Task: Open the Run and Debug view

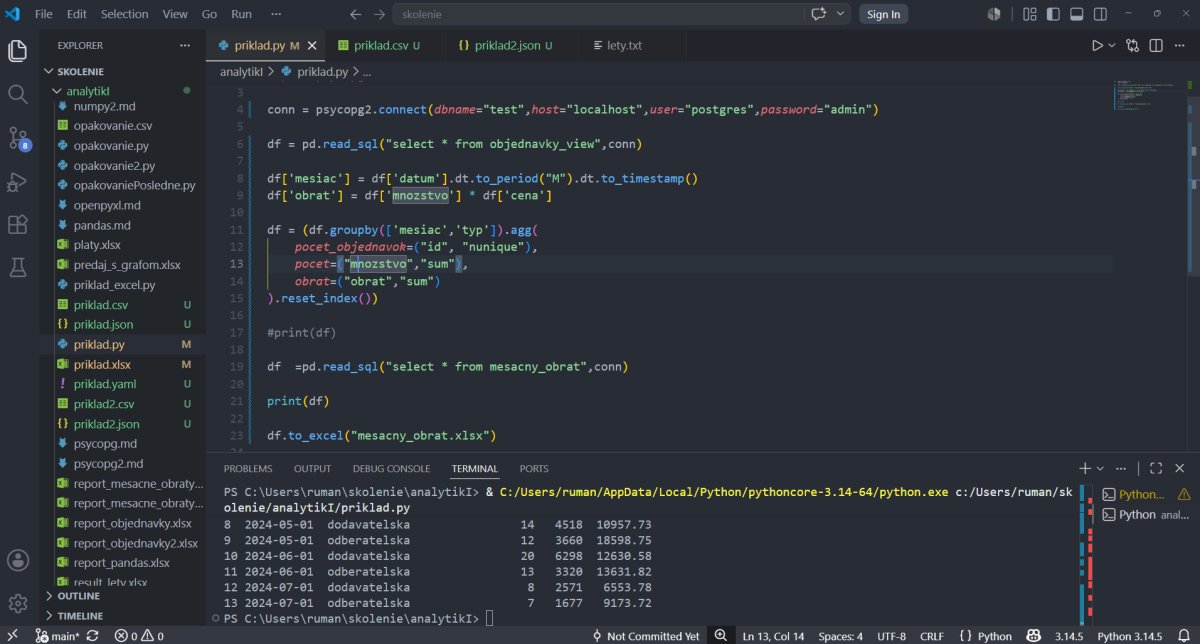Action: [x=17, y=182]
